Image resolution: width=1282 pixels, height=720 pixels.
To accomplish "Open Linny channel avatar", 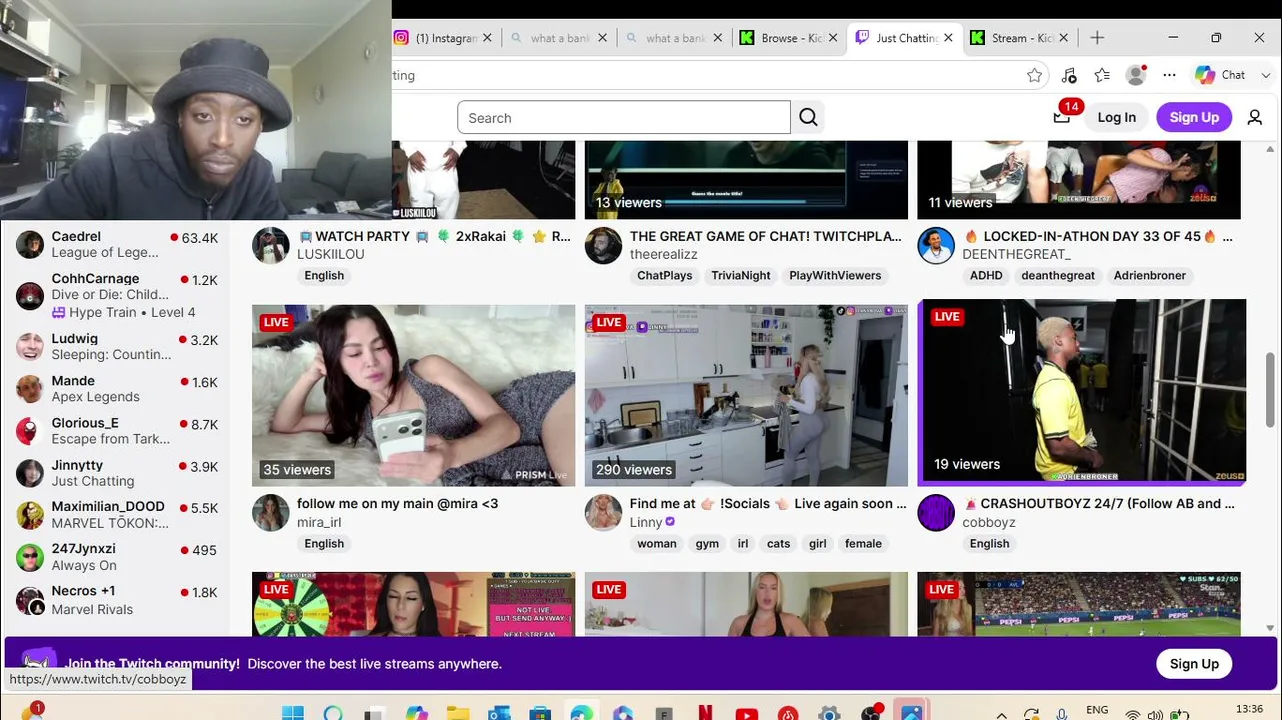I will (x=603, y=513).
